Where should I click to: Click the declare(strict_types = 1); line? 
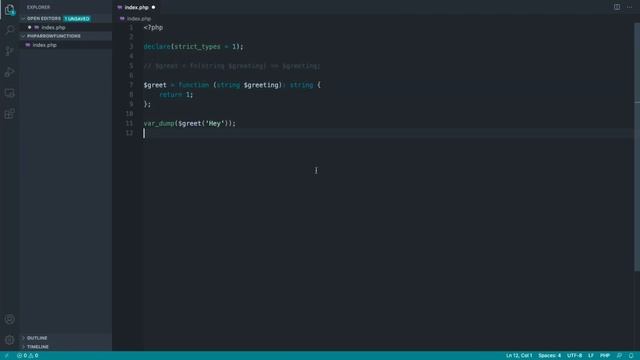pos(193,47)
